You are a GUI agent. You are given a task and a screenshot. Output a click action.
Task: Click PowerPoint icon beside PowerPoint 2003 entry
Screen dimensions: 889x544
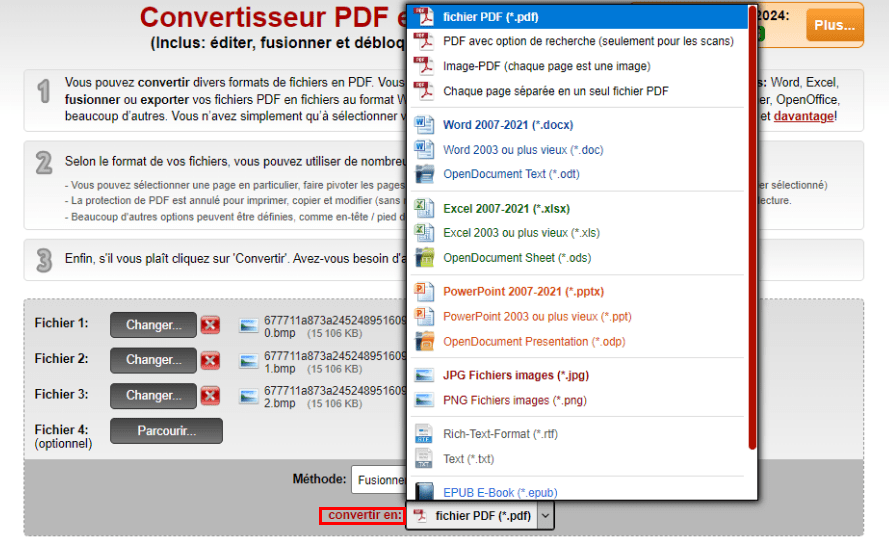coord(424,317)
